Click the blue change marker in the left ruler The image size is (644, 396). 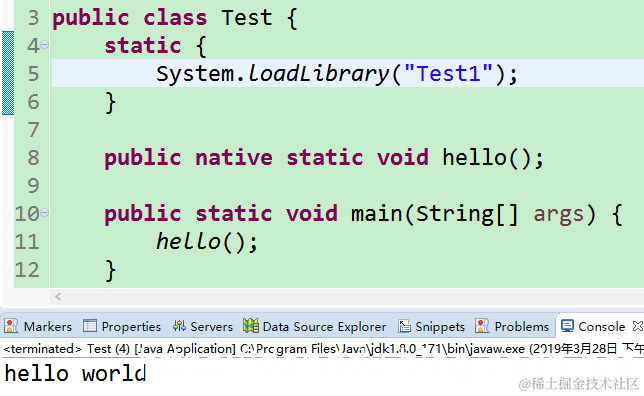[8, 73]
